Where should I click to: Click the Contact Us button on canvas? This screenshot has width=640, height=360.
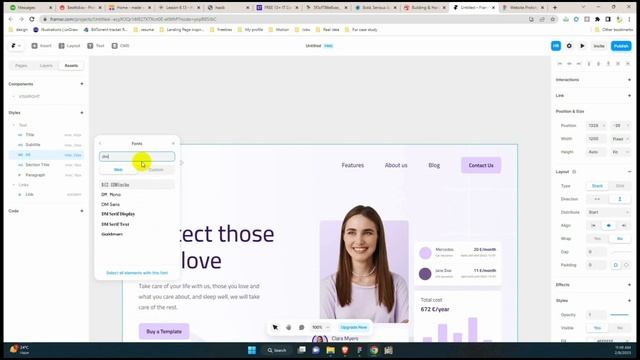pyautogui.click(x=481, y=165)
